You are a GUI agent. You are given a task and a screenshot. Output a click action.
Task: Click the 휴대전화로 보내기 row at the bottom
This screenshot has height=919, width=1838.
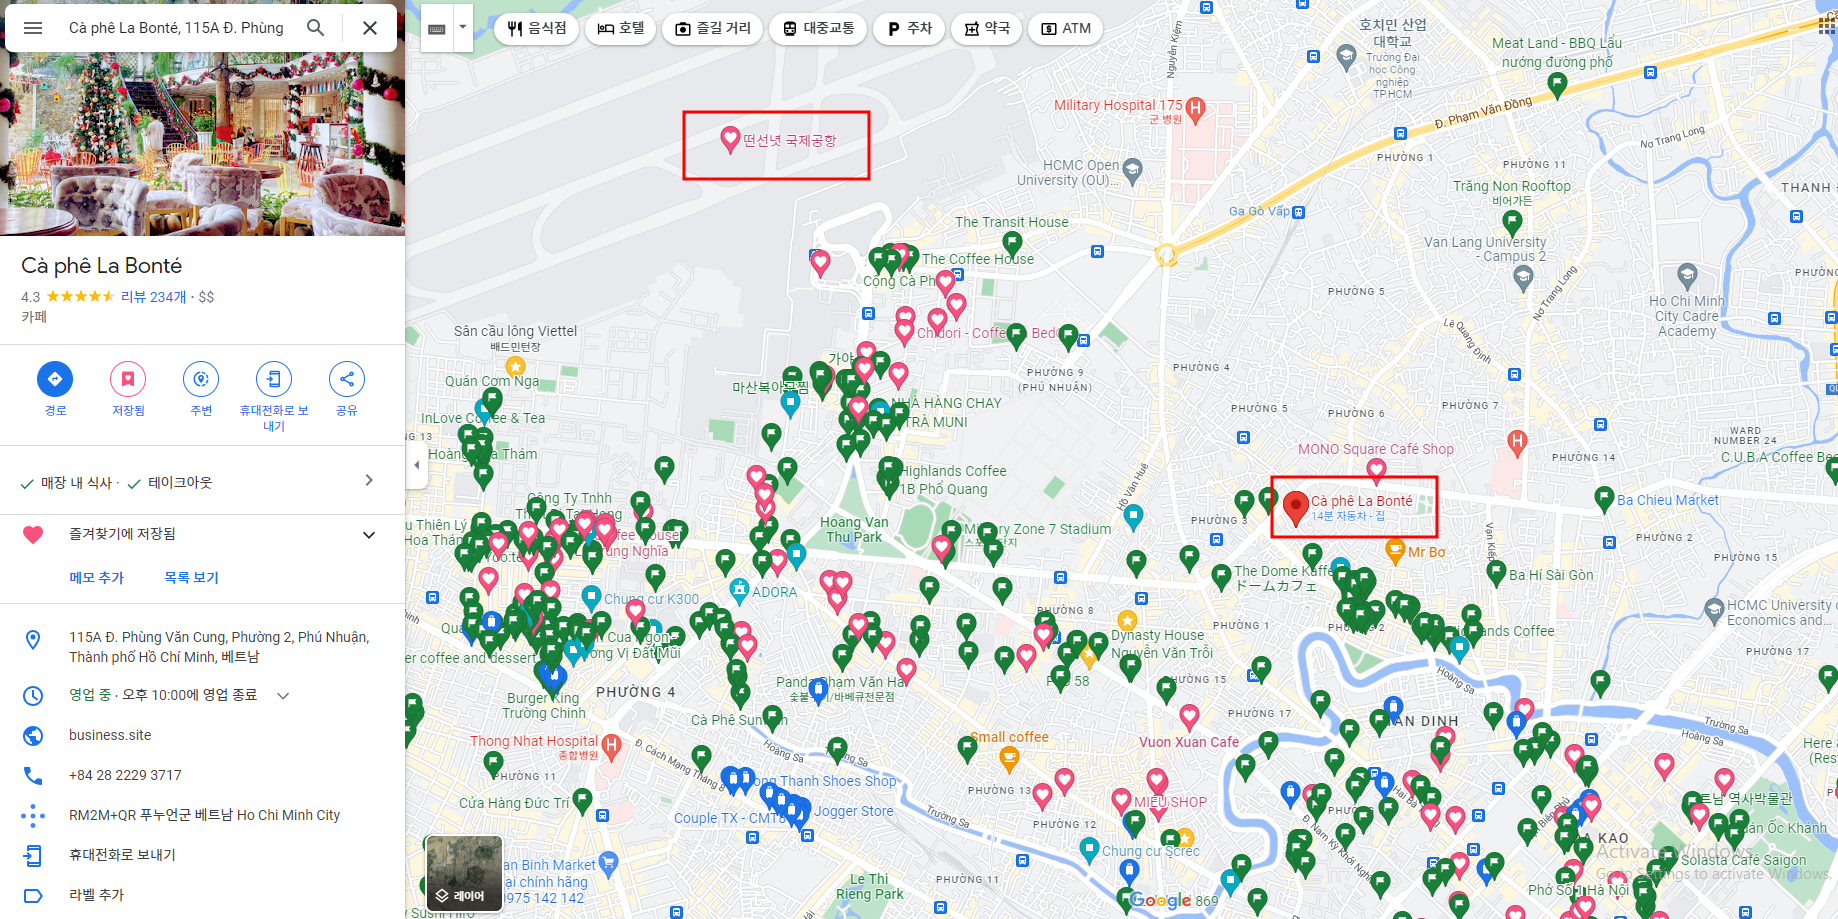[202, 855]
